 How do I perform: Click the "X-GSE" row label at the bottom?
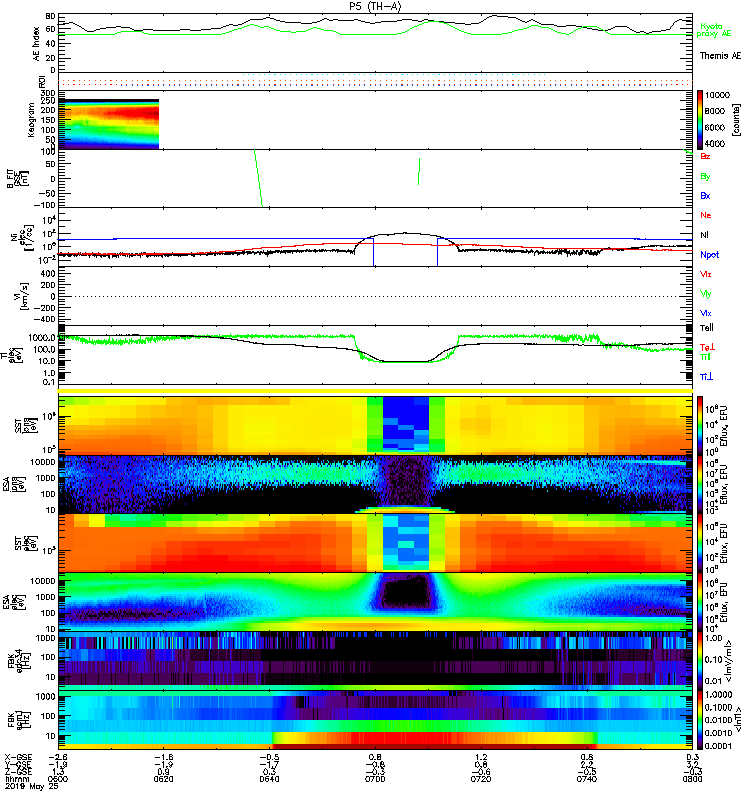(18, 758)
